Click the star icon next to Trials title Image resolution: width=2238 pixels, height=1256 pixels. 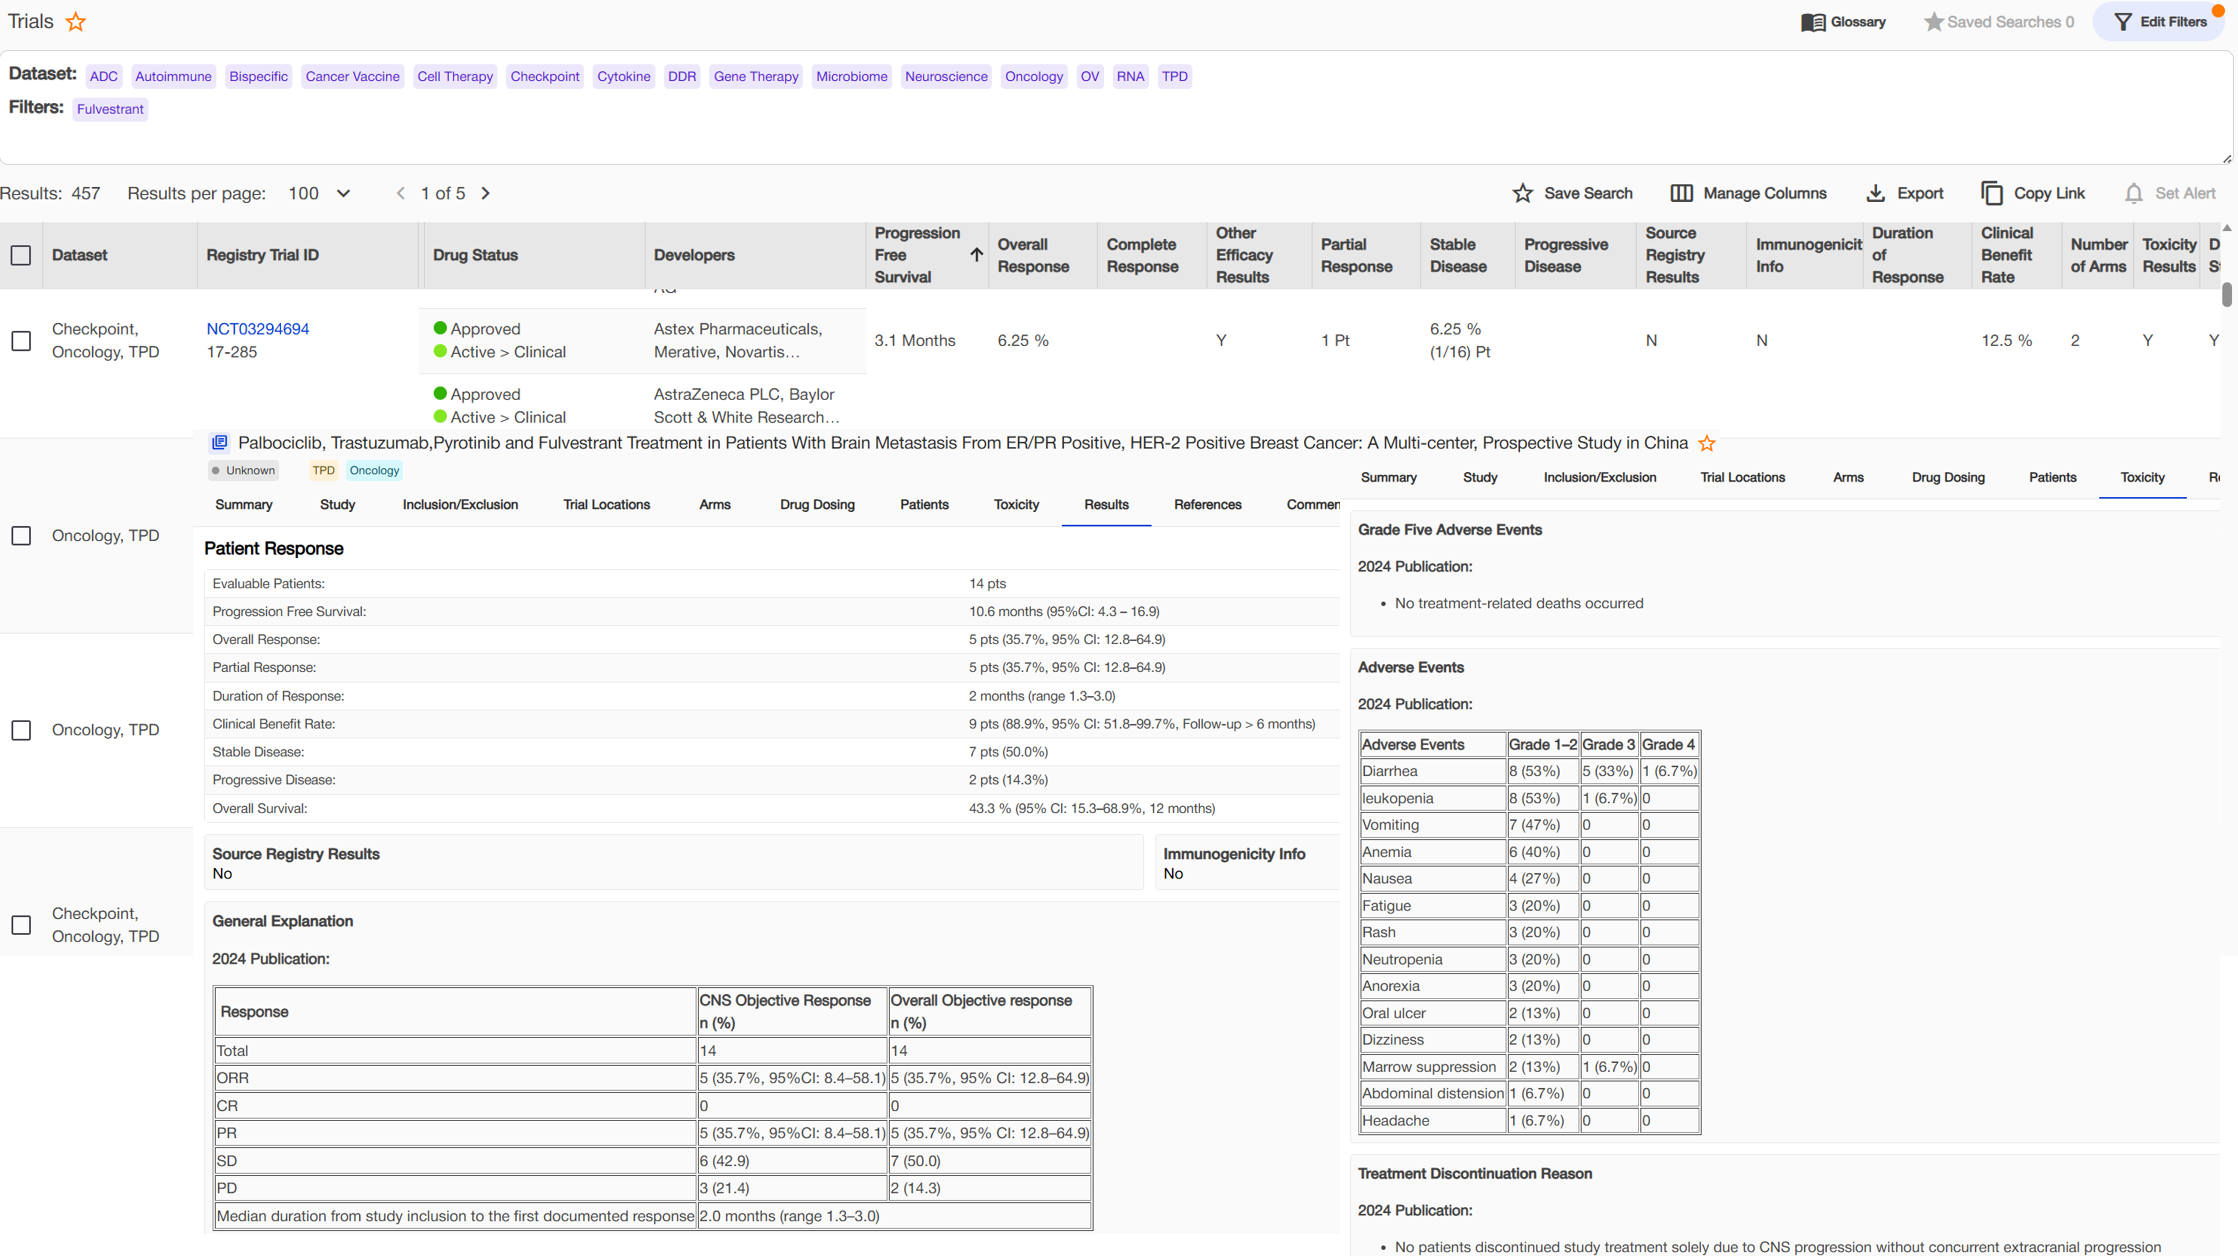pos(76,21)
